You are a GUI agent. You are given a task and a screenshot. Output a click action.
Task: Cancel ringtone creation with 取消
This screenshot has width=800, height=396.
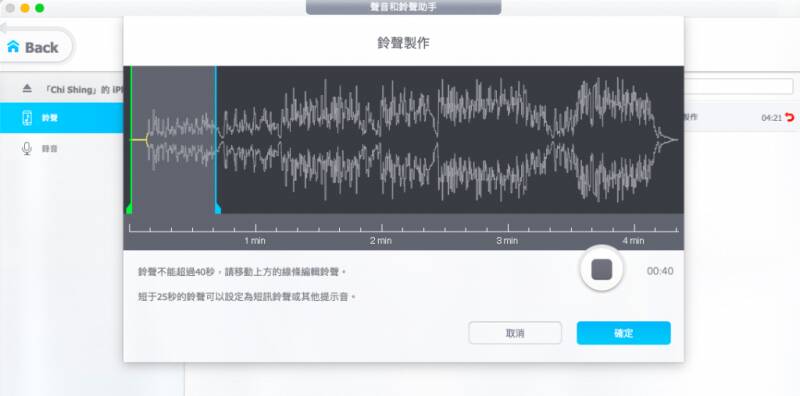pyautogui.click(x=515, y=333)
